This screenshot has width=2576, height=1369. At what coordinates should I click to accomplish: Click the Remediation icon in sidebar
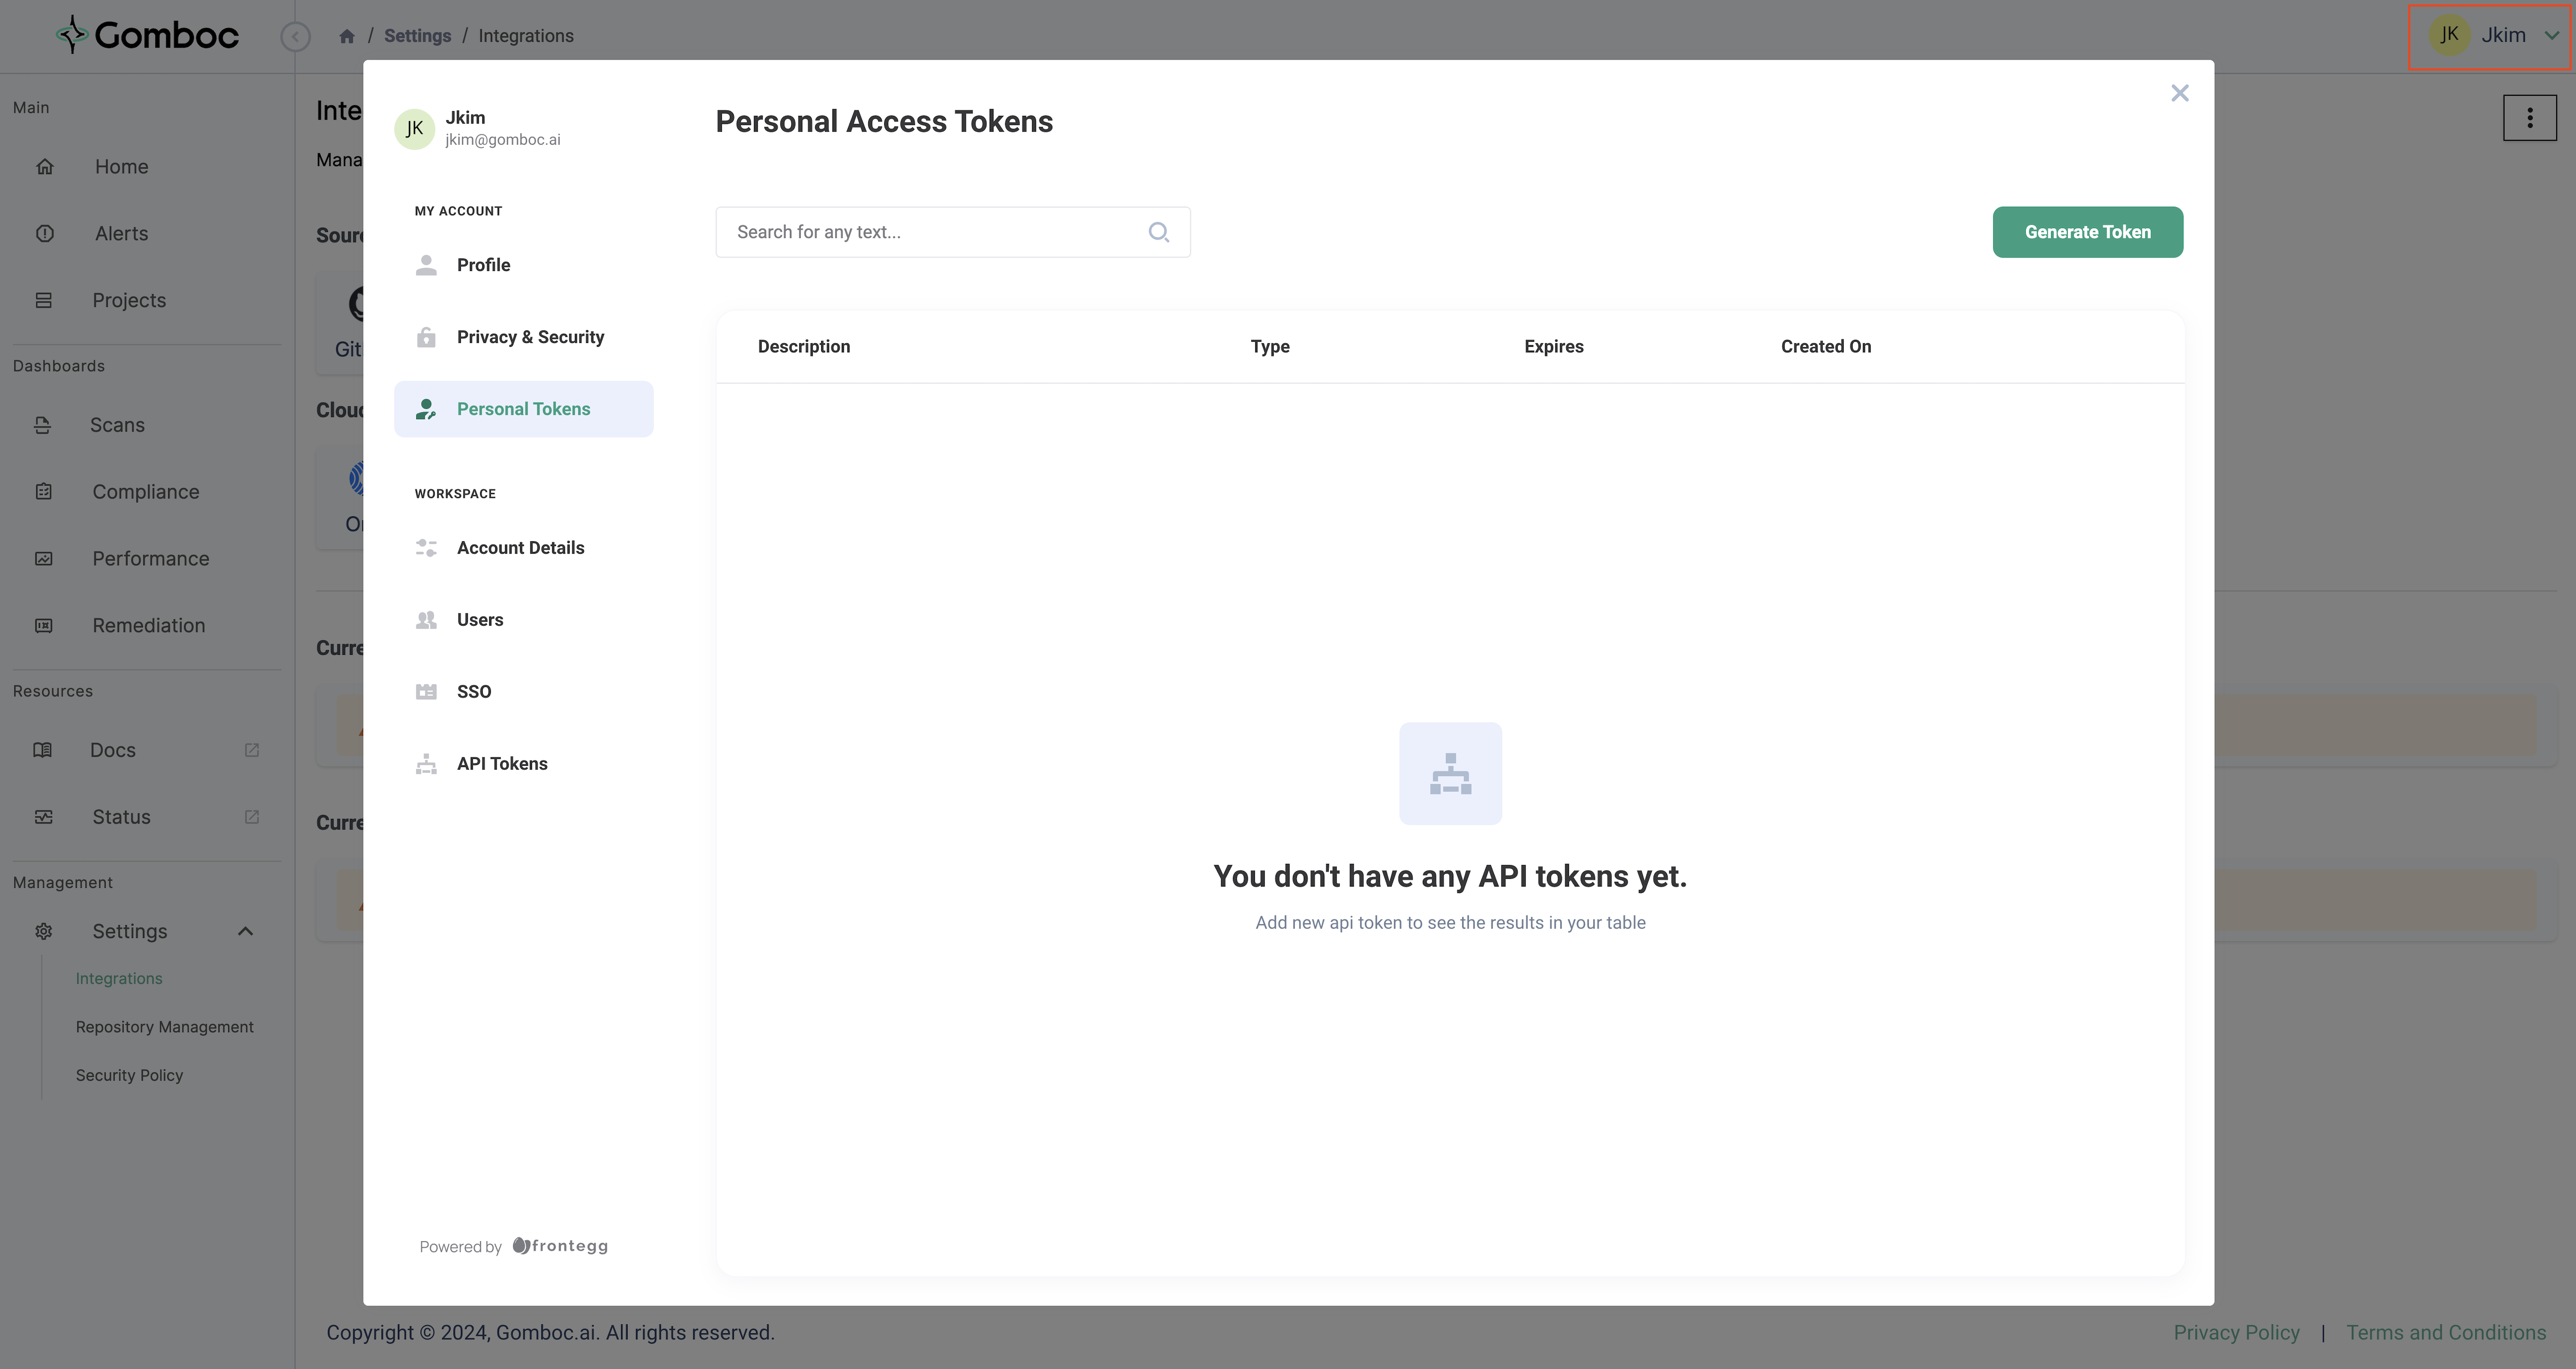[44, 626]
